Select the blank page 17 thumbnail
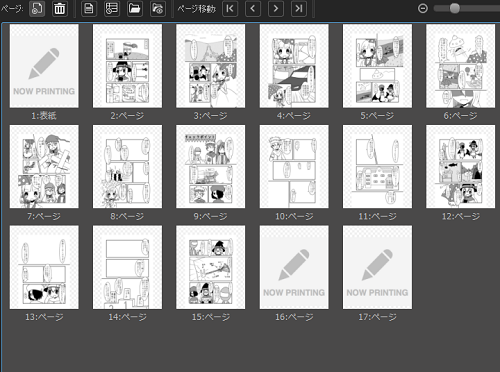 (377, 267)
